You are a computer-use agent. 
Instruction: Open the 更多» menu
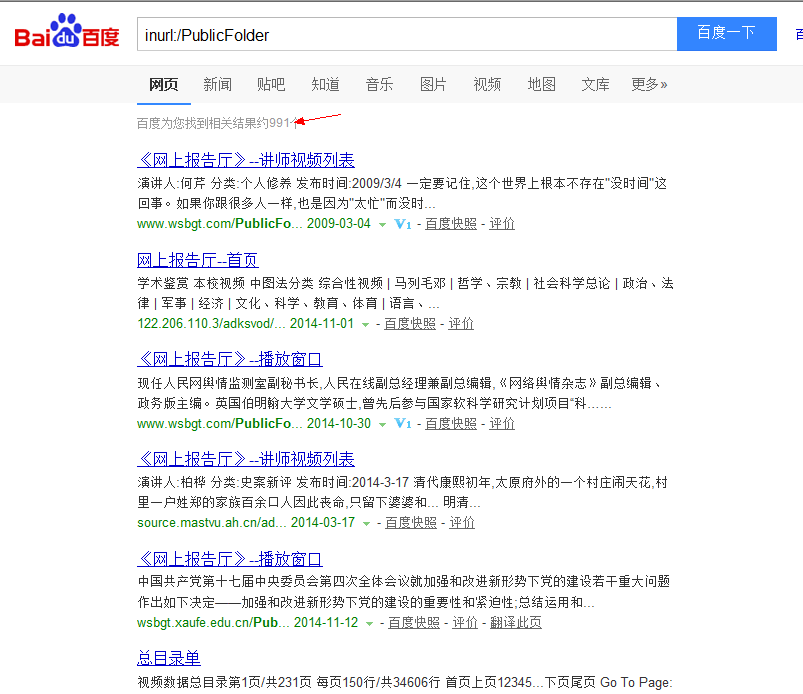(x=649, y=84)
